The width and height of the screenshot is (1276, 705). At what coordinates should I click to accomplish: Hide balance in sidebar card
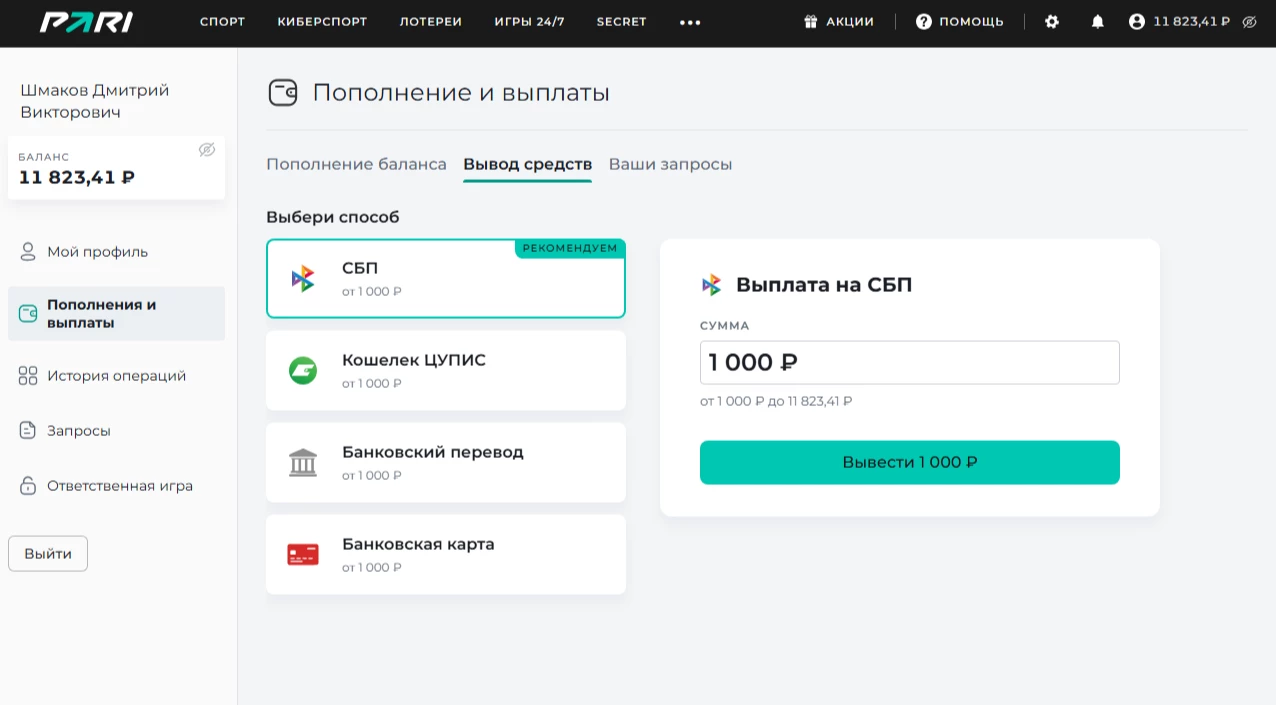(x=207, y=150)
